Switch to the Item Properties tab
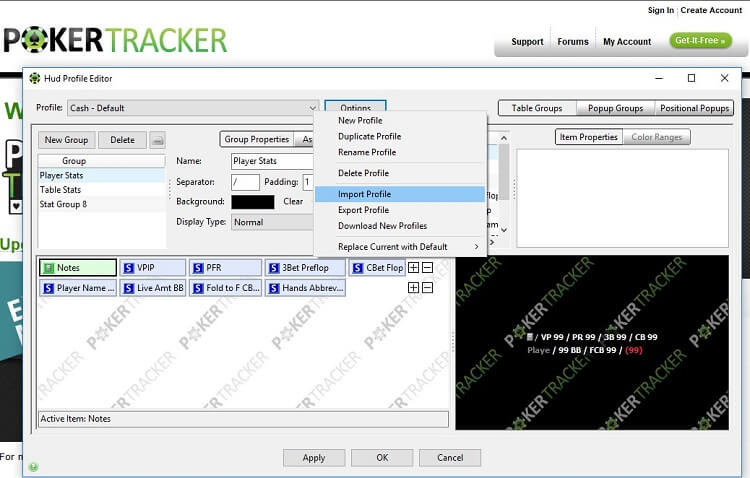Viewport: 750px width, 478px height. coord(589,137)
